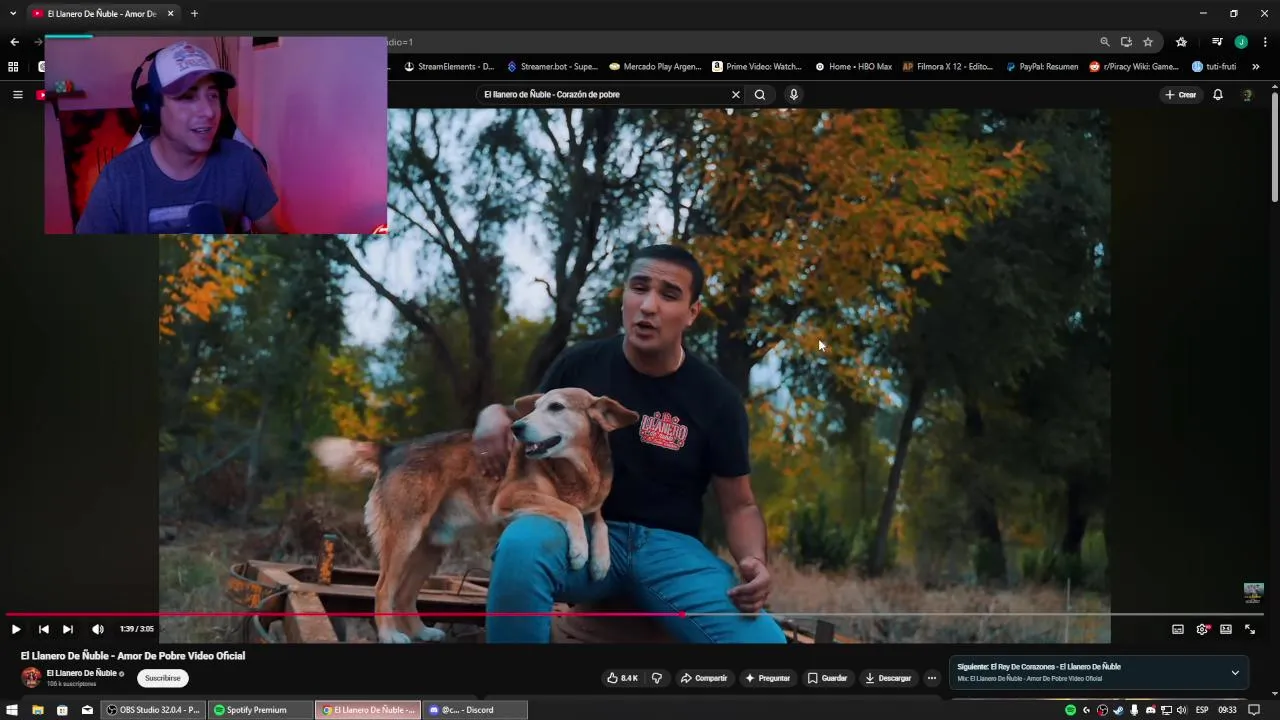The image size is (1280, 720).
Task: Open the Prime Video bookmark
Action: 757,67
